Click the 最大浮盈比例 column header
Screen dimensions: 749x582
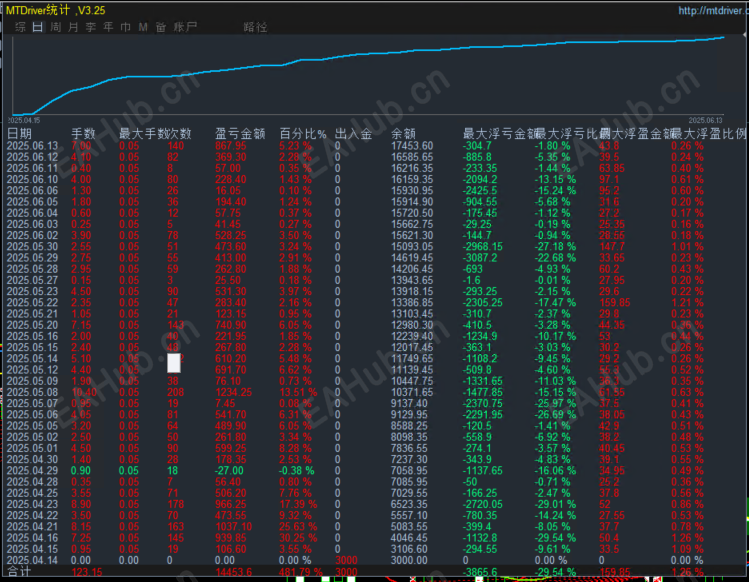click(708, 134)
